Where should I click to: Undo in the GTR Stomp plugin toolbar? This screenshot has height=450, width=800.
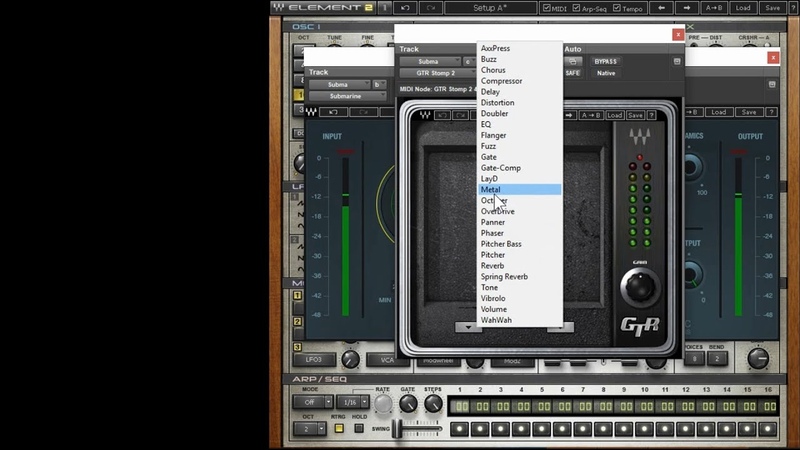[442, 115]
